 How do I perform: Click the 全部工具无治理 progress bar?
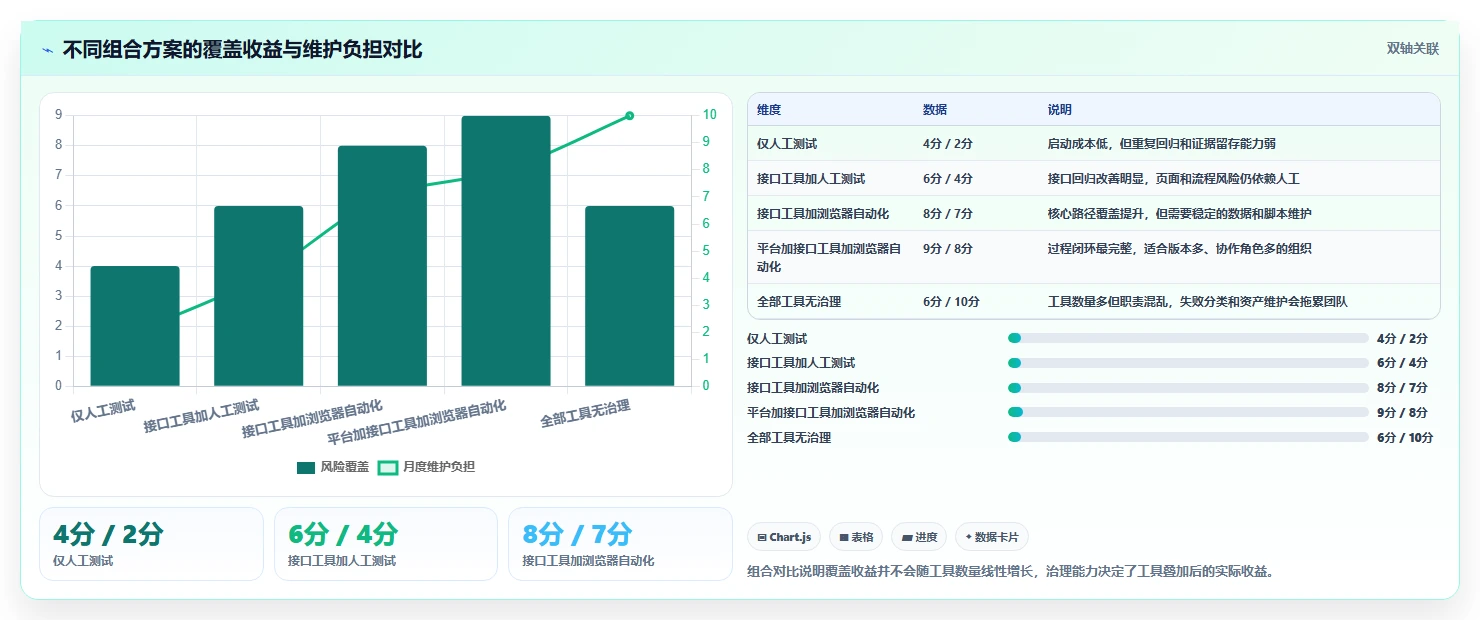[x=1188, y=437]
